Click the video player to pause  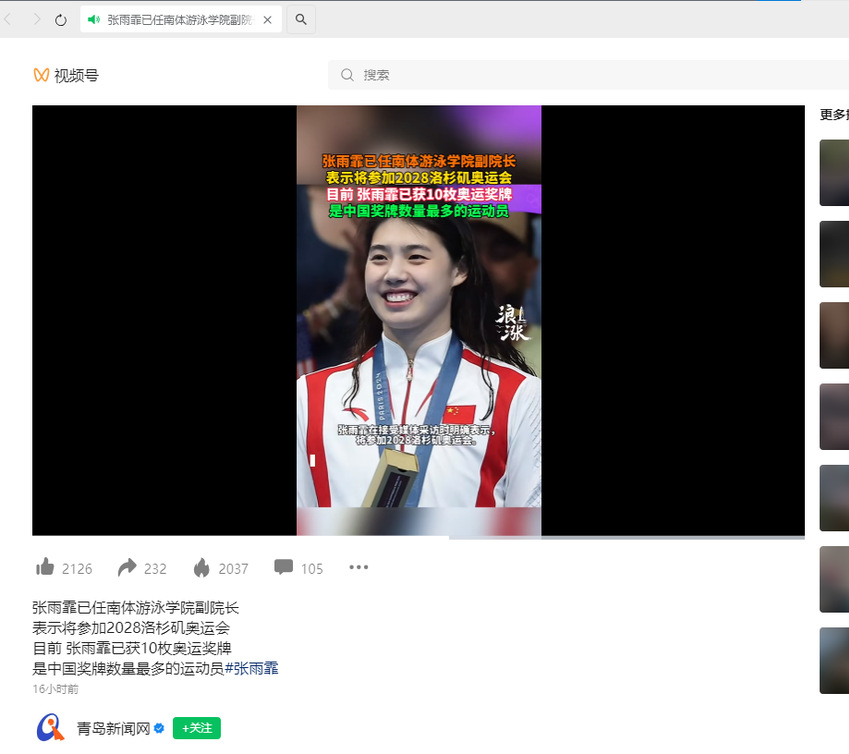[418, 320]
